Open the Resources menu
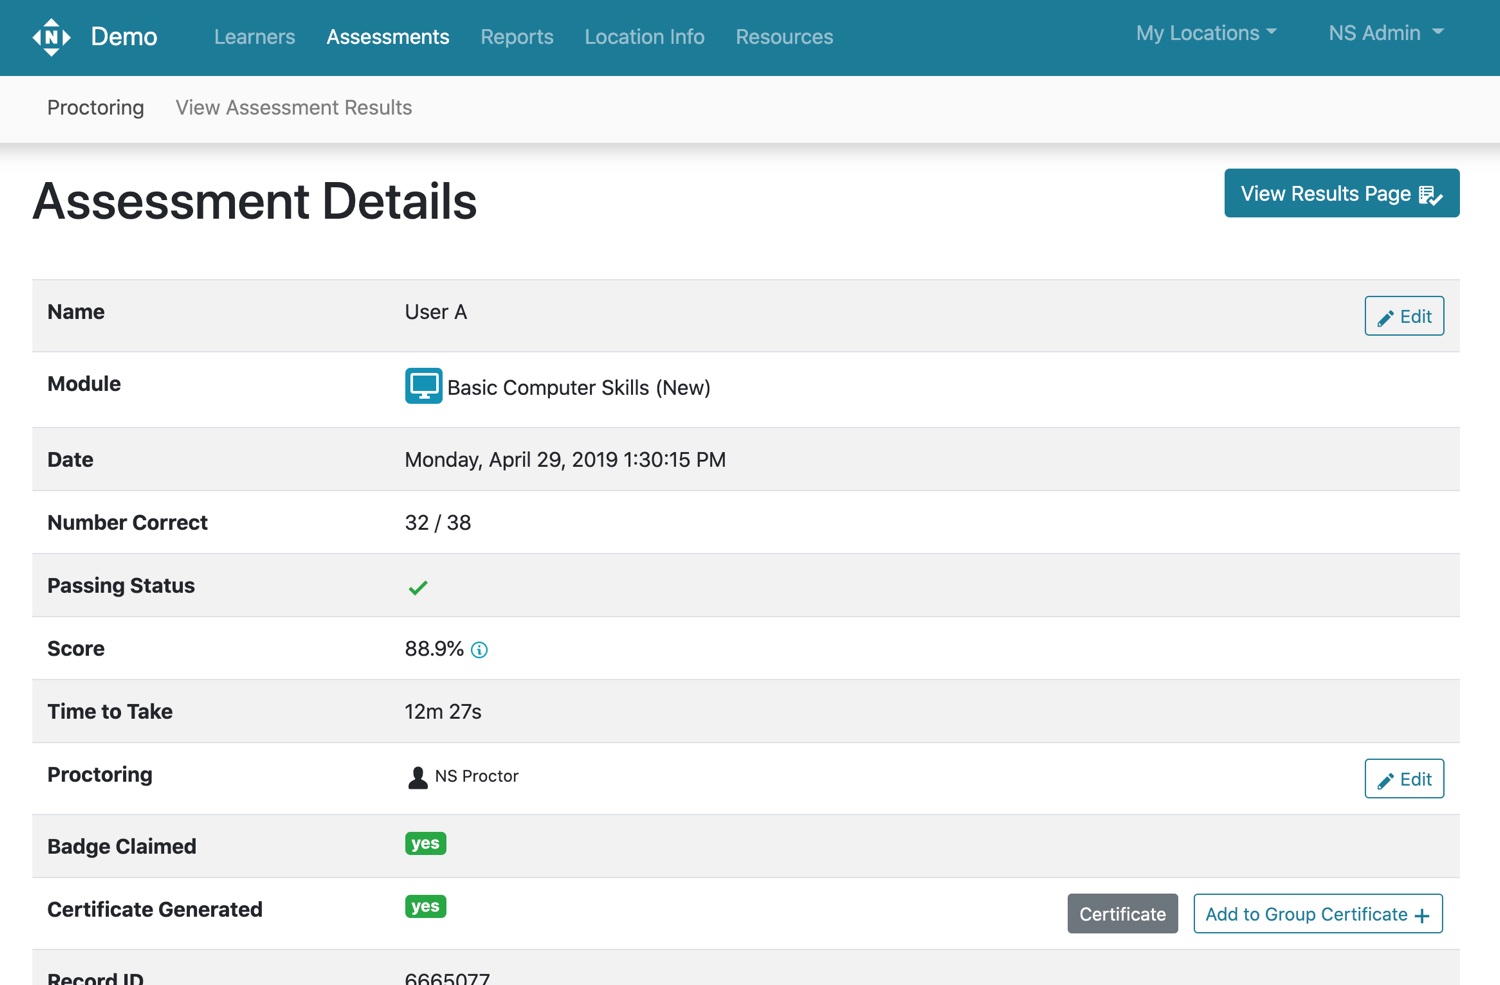The image size is (1500, 985). point(785,37)
